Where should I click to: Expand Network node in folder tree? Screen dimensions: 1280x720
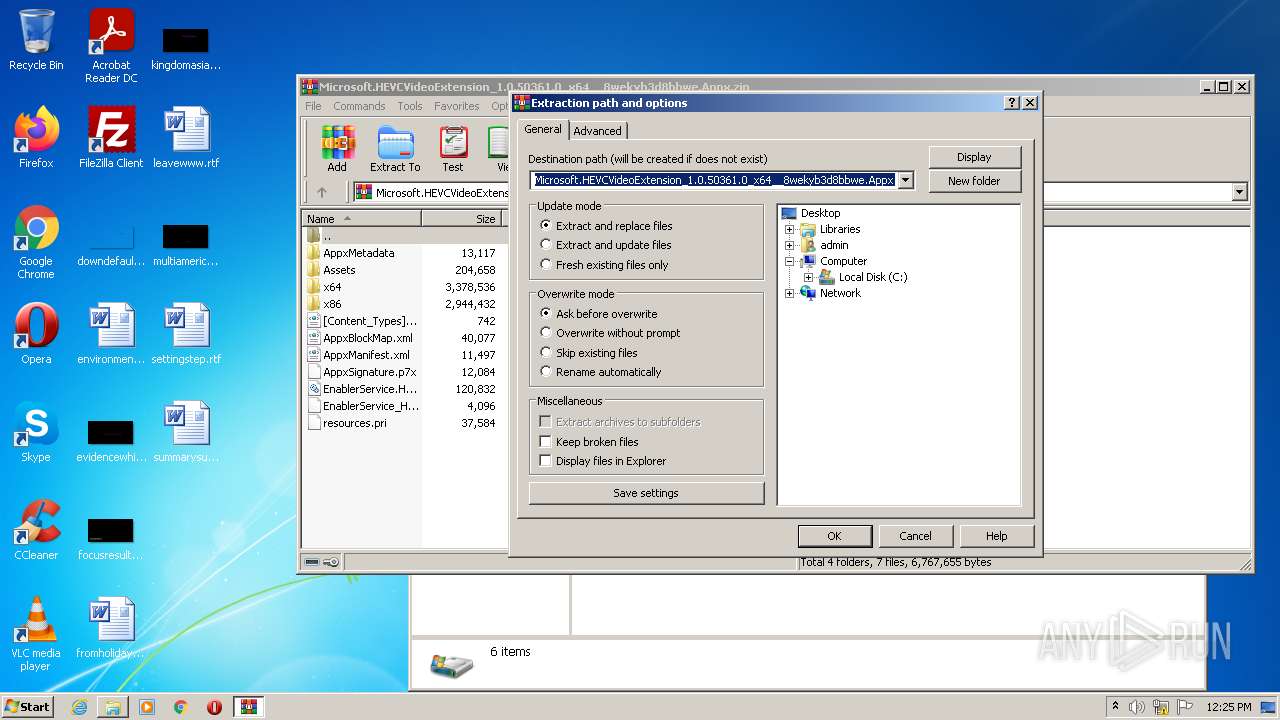(x=790, y=293)
